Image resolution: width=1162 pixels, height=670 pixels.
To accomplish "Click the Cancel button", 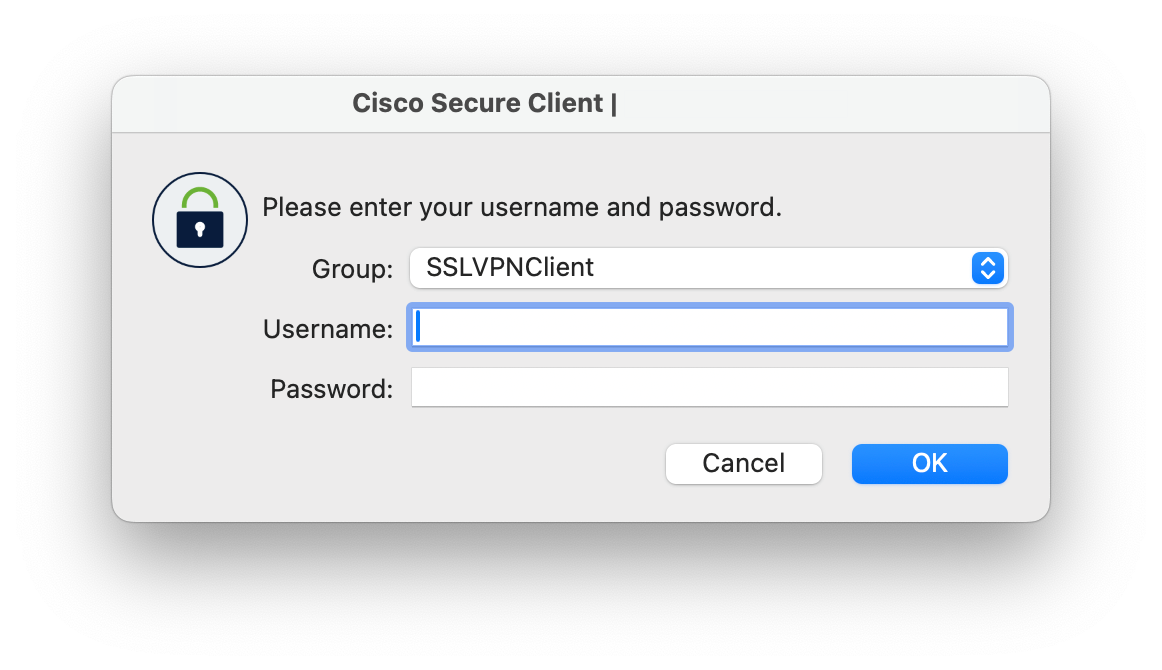I will pyautogui.click(x=744, y=464).
